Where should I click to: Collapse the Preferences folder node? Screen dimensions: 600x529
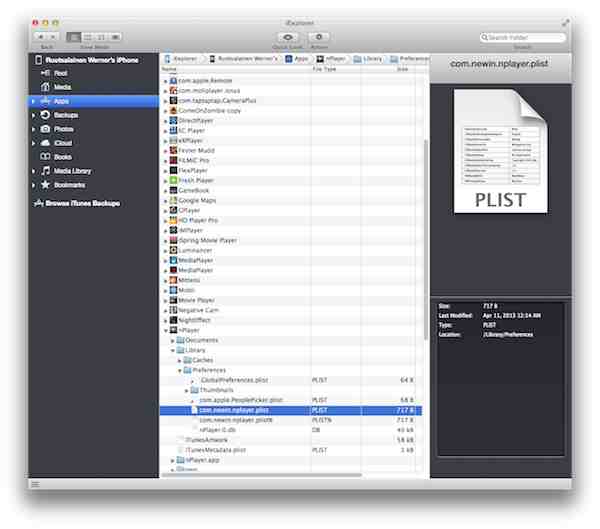pos(179,370)
